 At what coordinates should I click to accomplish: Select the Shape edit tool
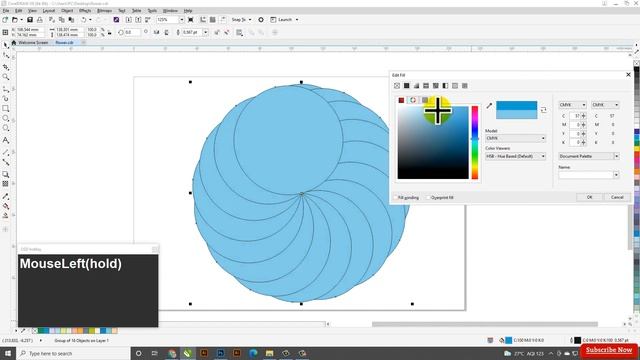tap(5, 56)
